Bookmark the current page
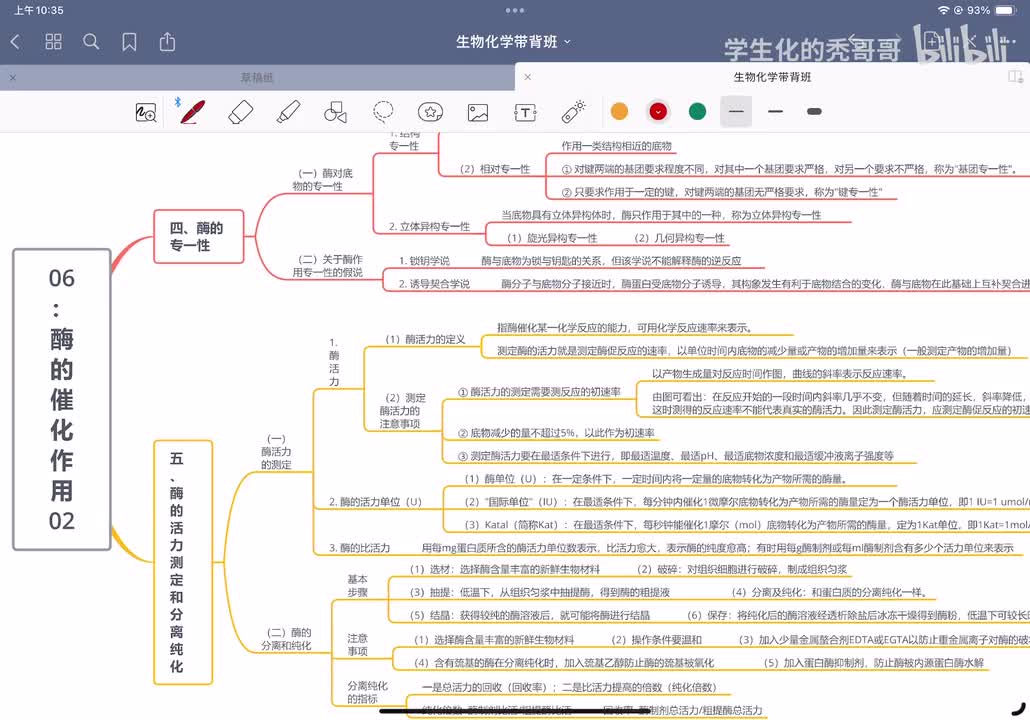 pyautogui.click(x=129, y=42)
